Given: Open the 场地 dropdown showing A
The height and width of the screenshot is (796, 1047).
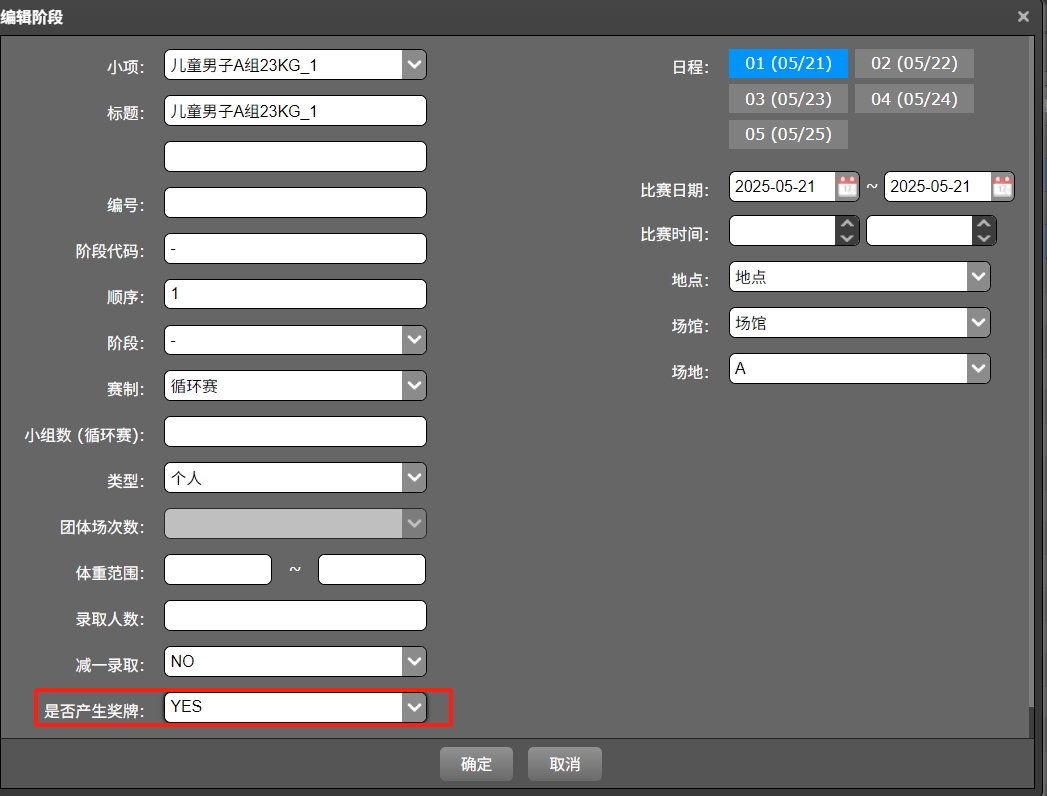Looking at the screenshot, I should coord(978,369).
